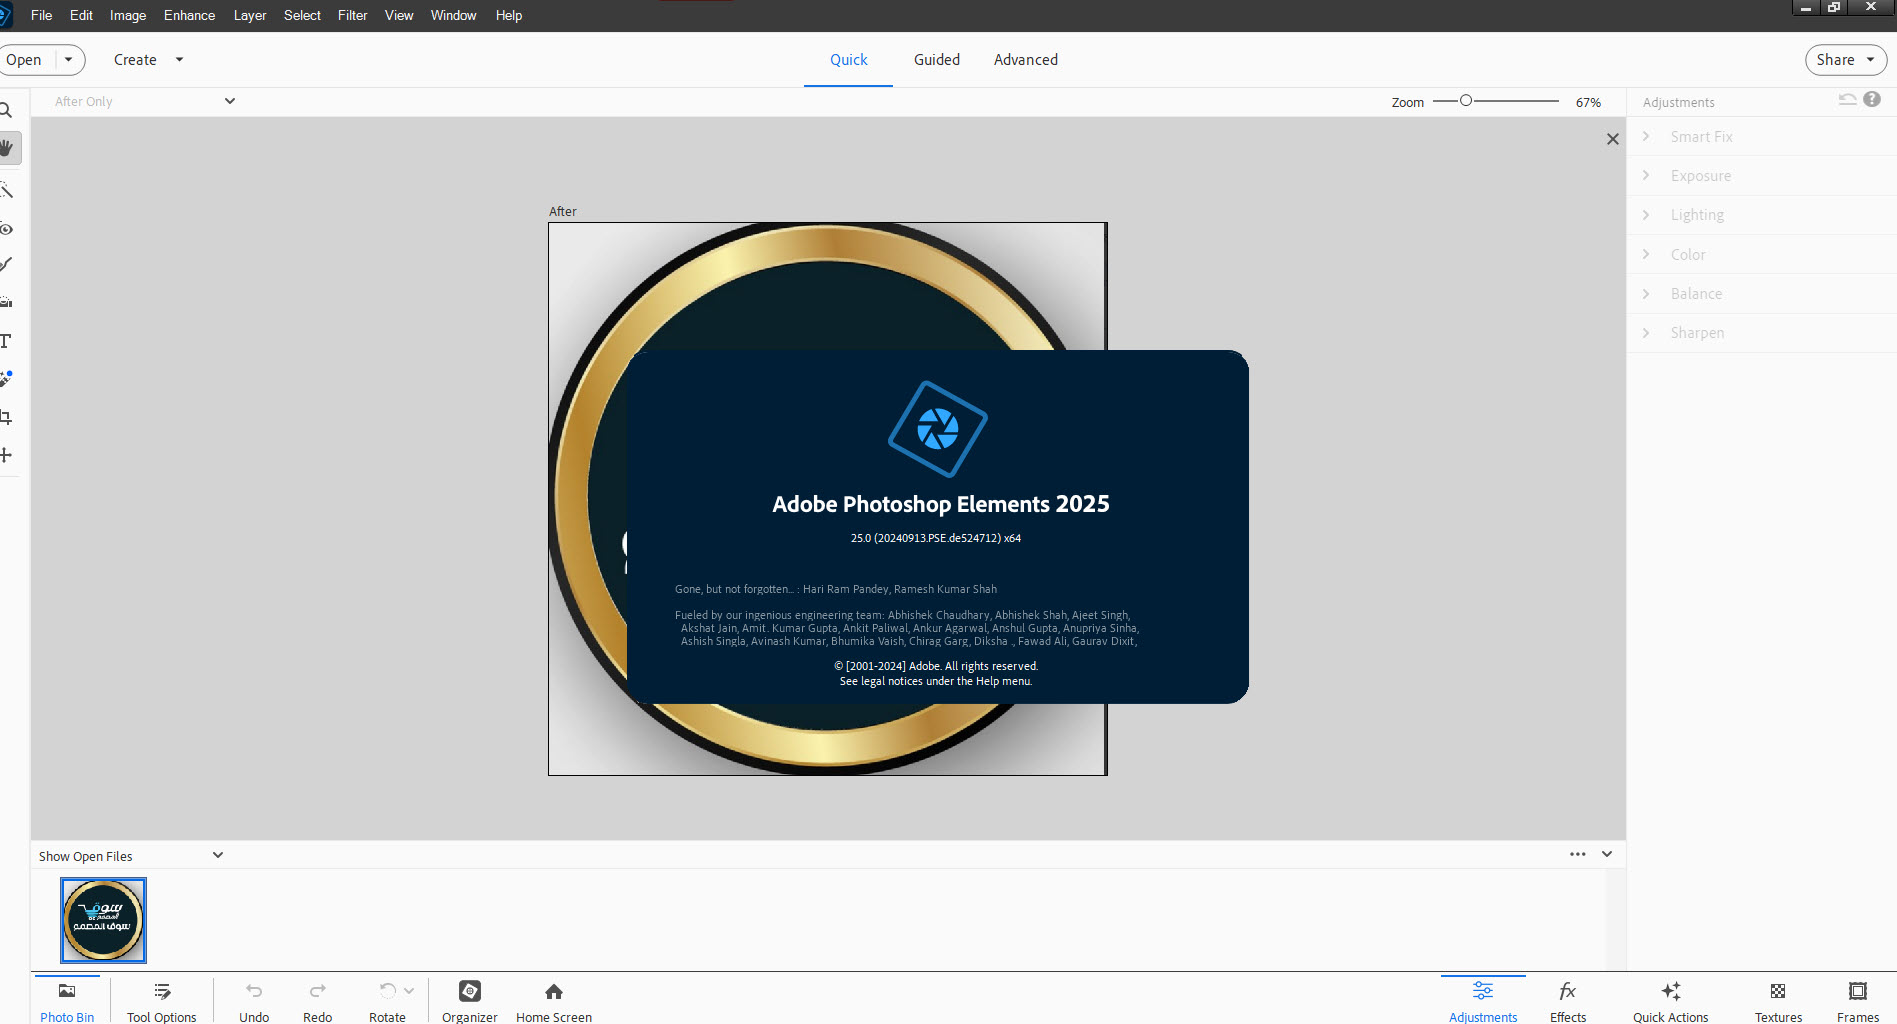1897x1024 pixels.
Task: Click the Share button
Action: point(1846,60)
